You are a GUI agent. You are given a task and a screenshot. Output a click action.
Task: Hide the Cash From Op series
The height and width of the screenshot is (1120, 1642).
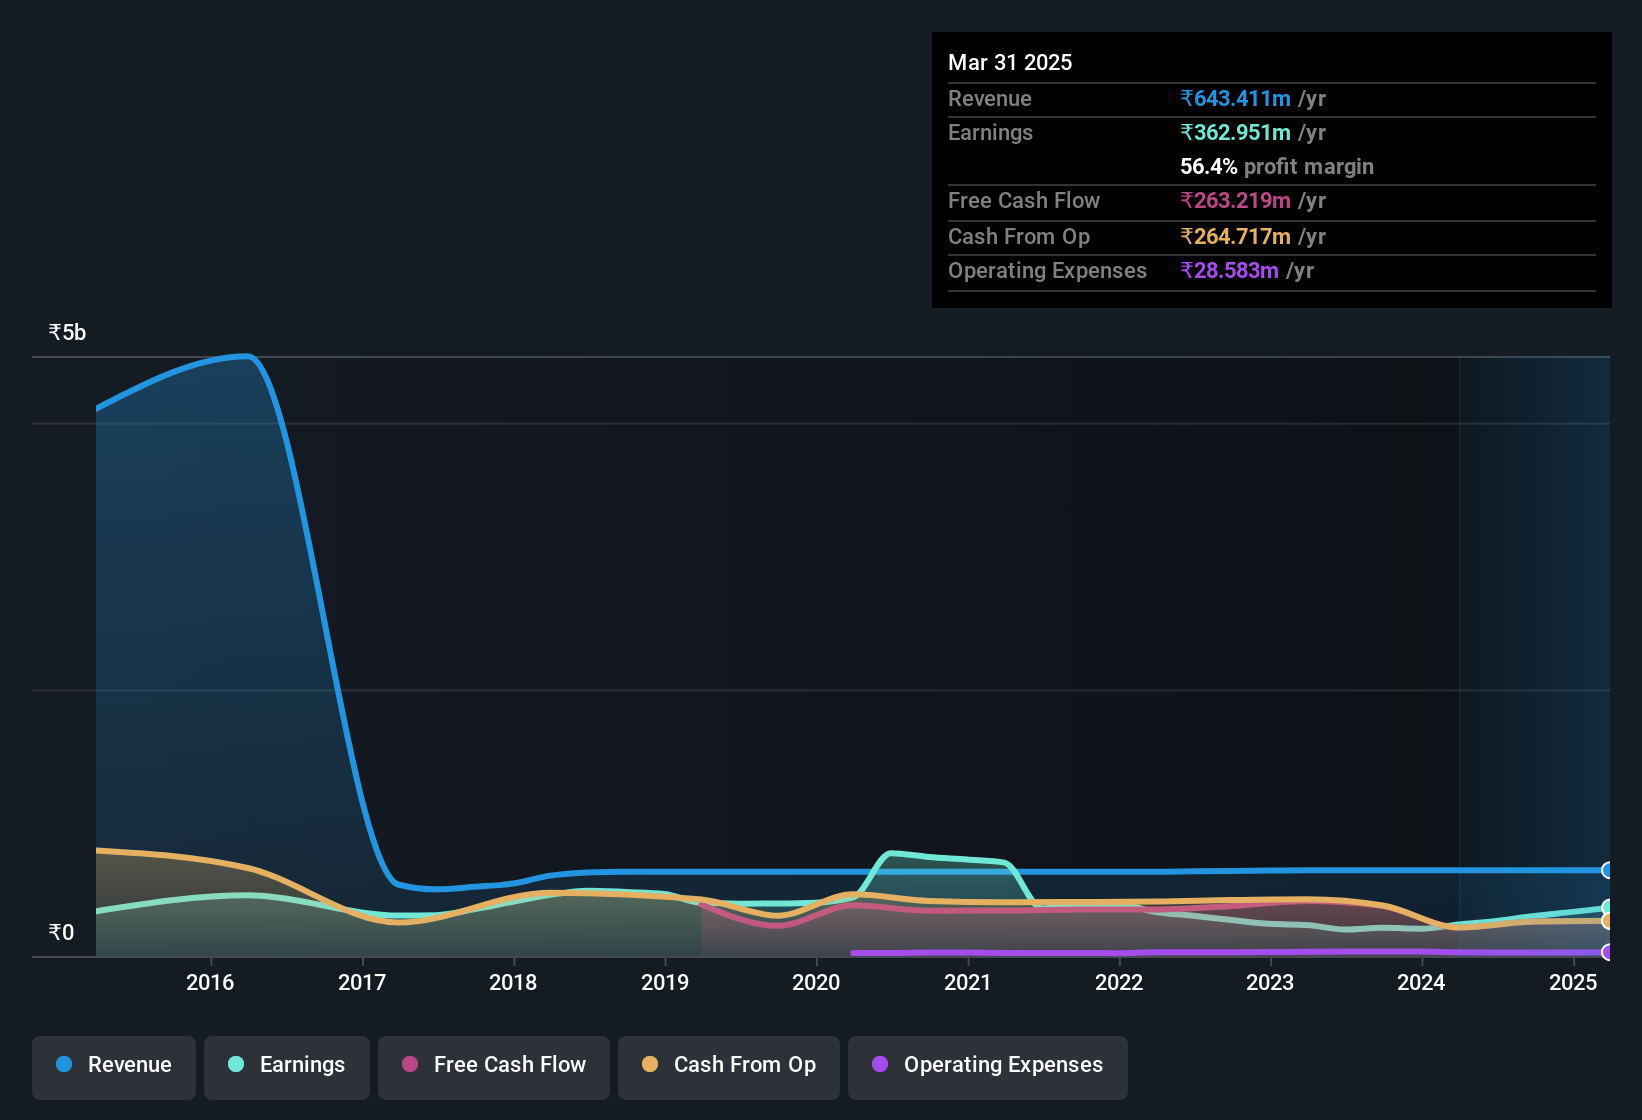pyautogui.click(x=729, y=1065)
